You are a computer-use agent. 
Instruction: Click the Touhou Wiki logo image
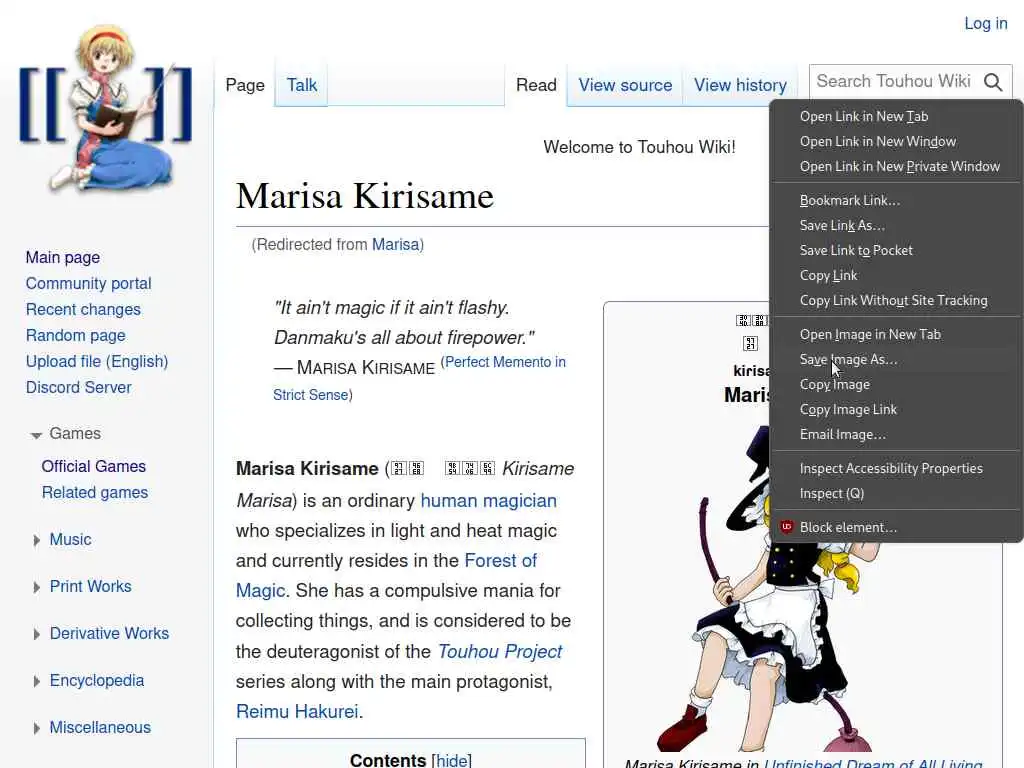(x=106, y=108)
